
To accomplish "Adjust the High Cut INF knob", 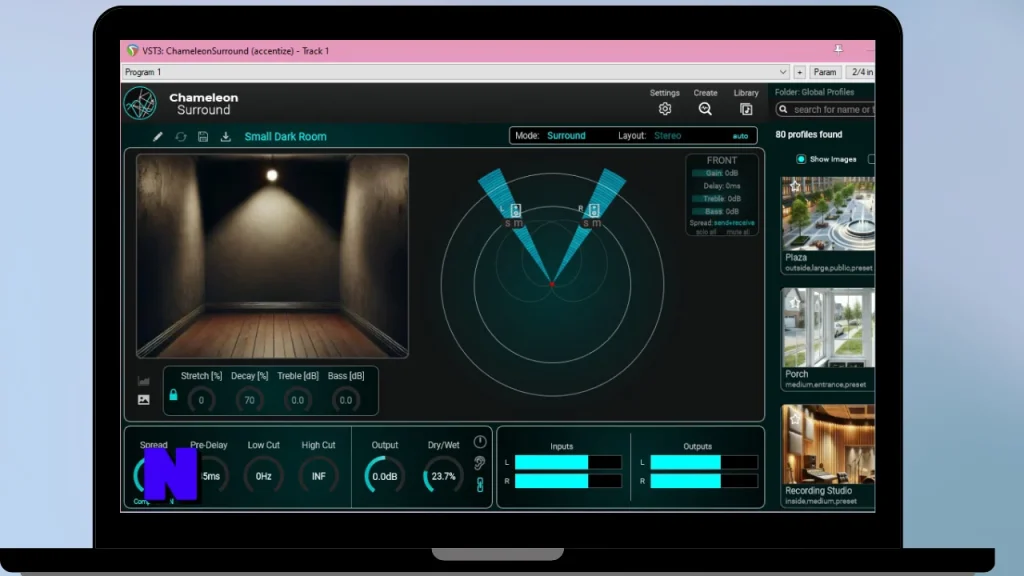I will pyautogui.click(x=319, y=476).
